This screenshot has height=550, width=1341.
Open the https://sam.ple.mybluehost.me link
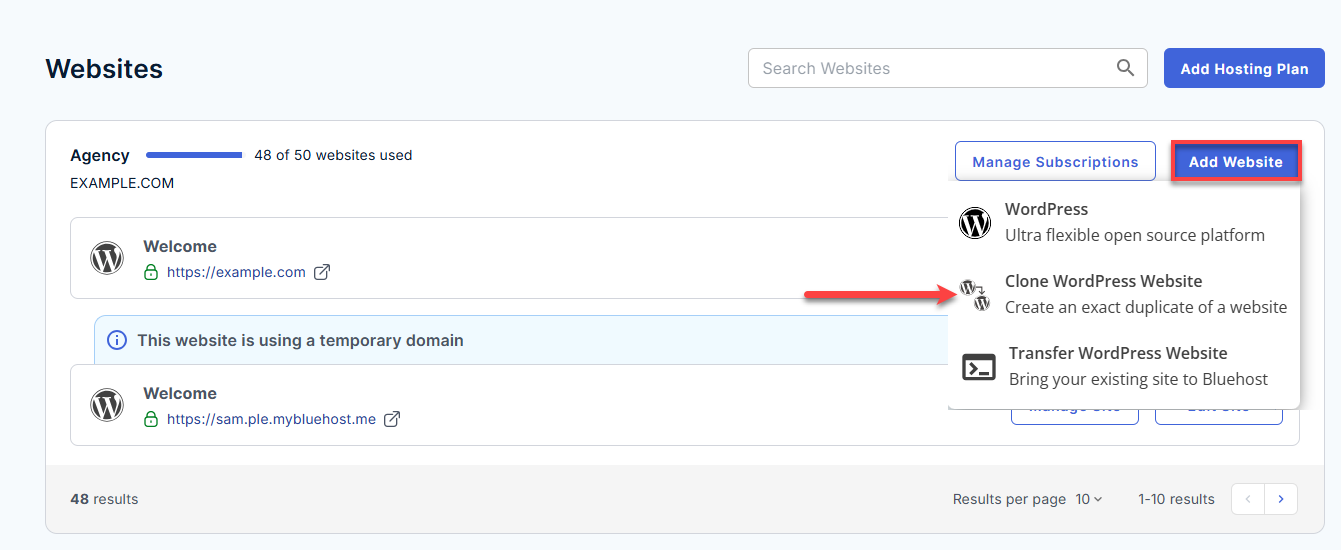coord(271,419)
